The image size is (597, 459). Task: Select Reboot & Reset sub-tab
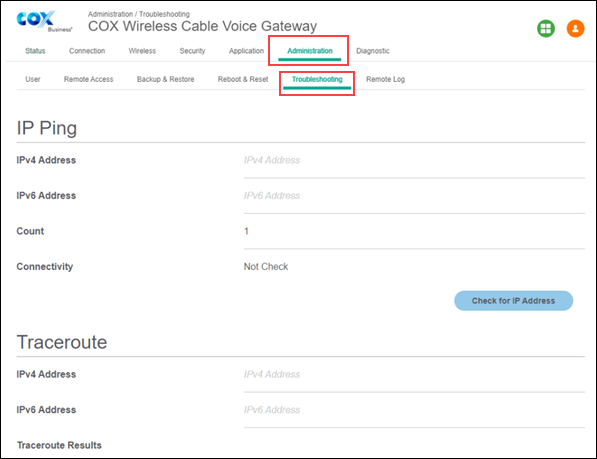(243, 79)
